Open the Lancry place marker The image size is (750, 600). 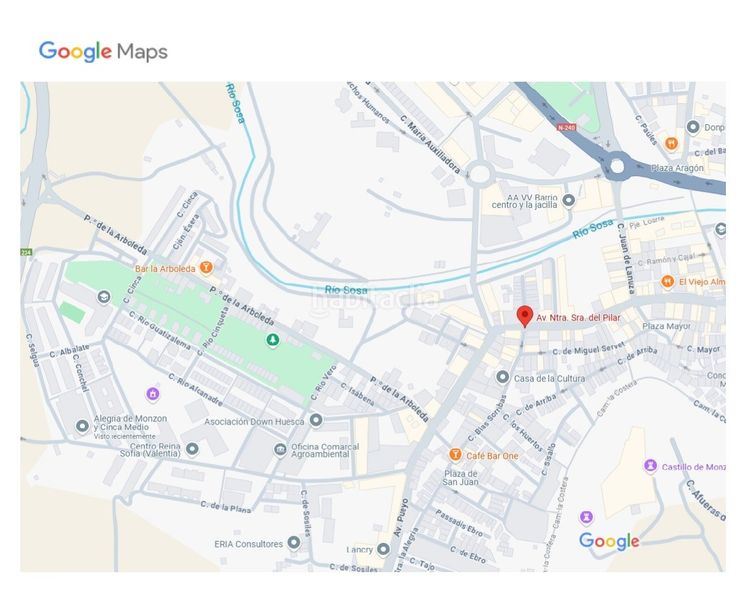point(383,549)
